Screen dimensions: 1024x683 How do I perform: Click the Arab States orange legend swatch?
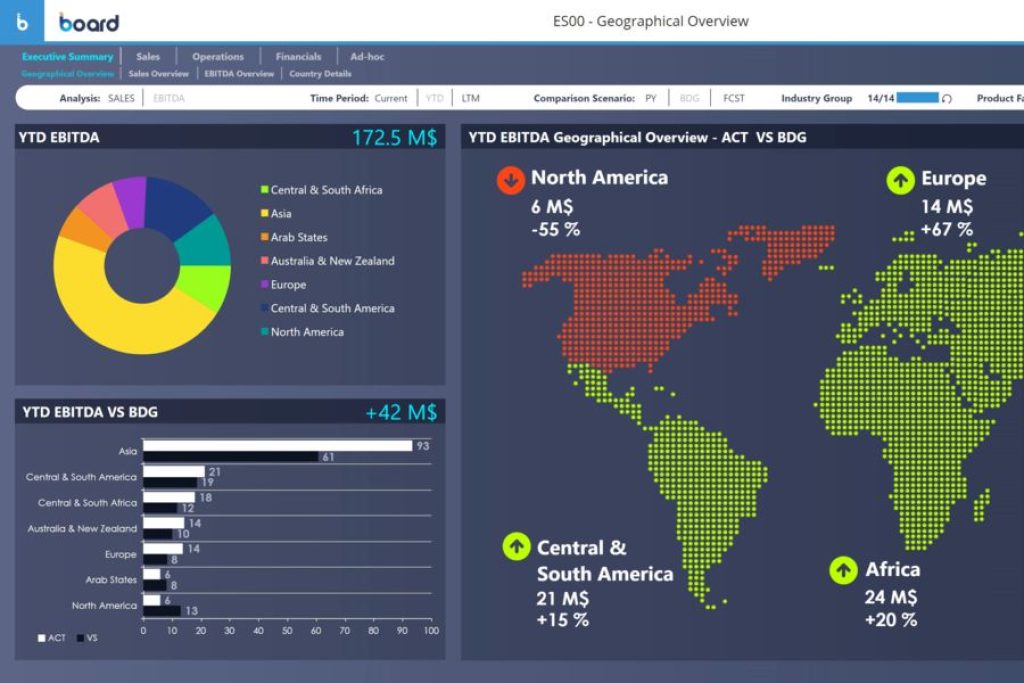point(264,236)
